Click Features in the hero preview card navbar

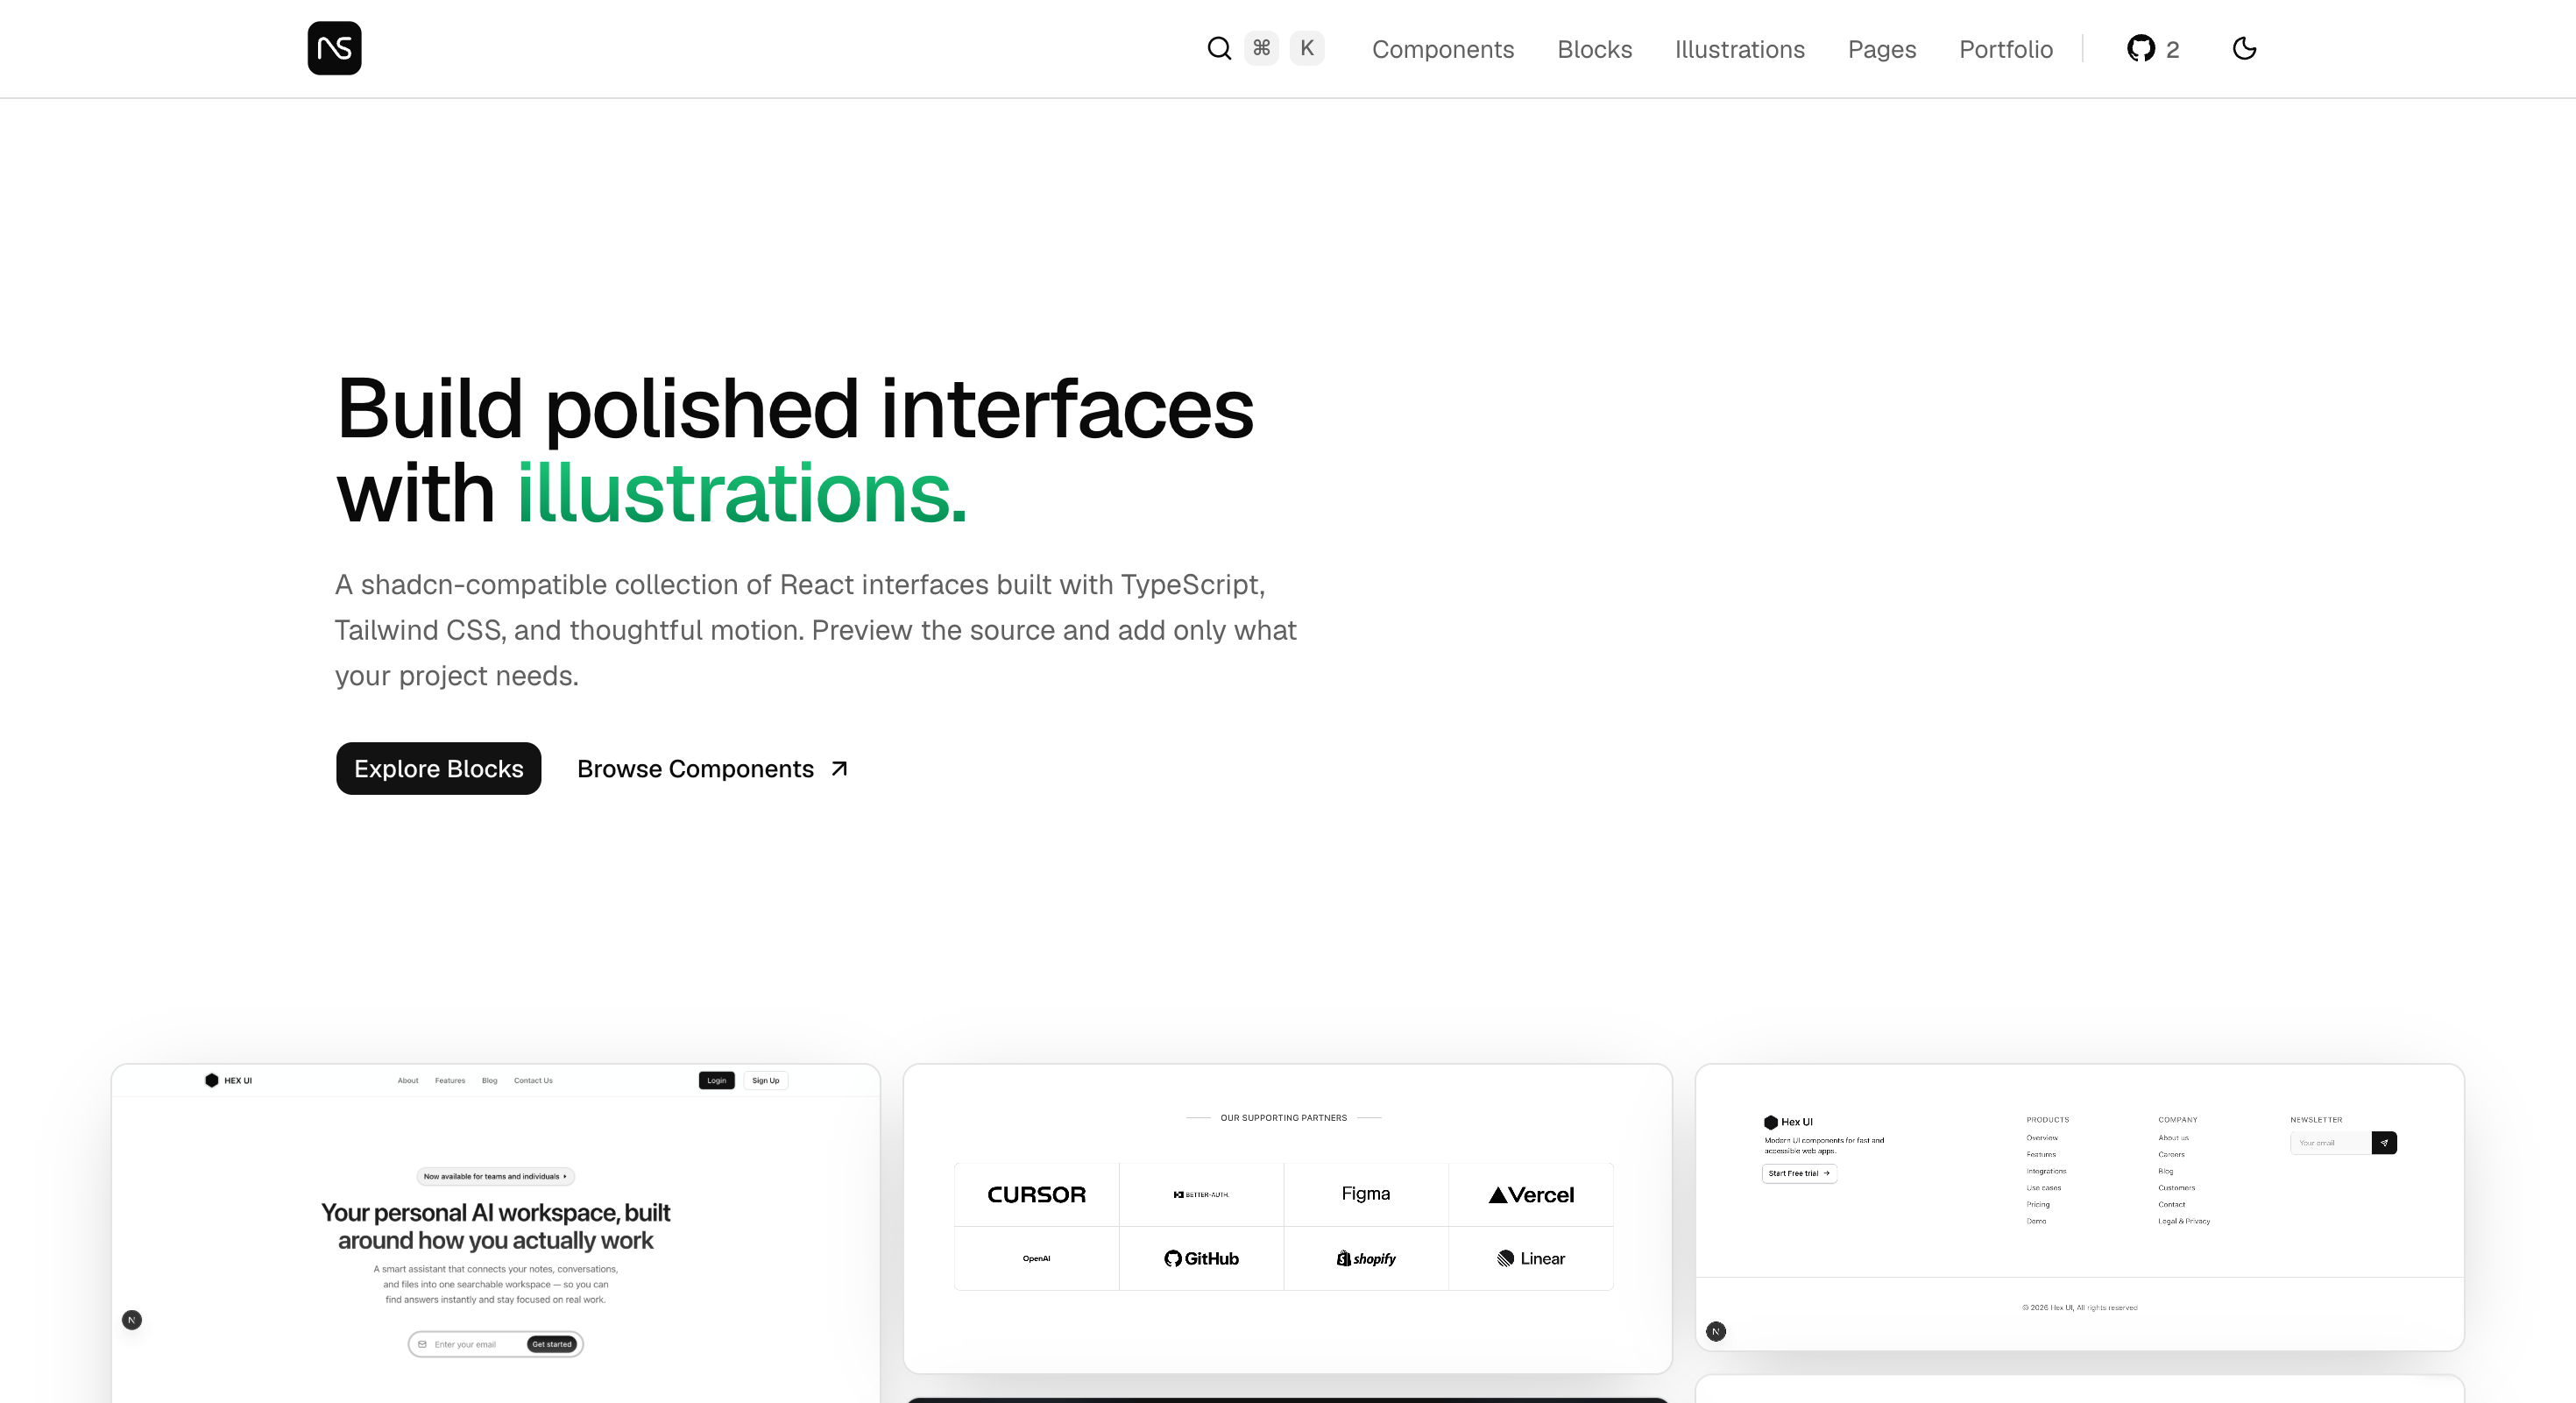[x=450, y=1080]
